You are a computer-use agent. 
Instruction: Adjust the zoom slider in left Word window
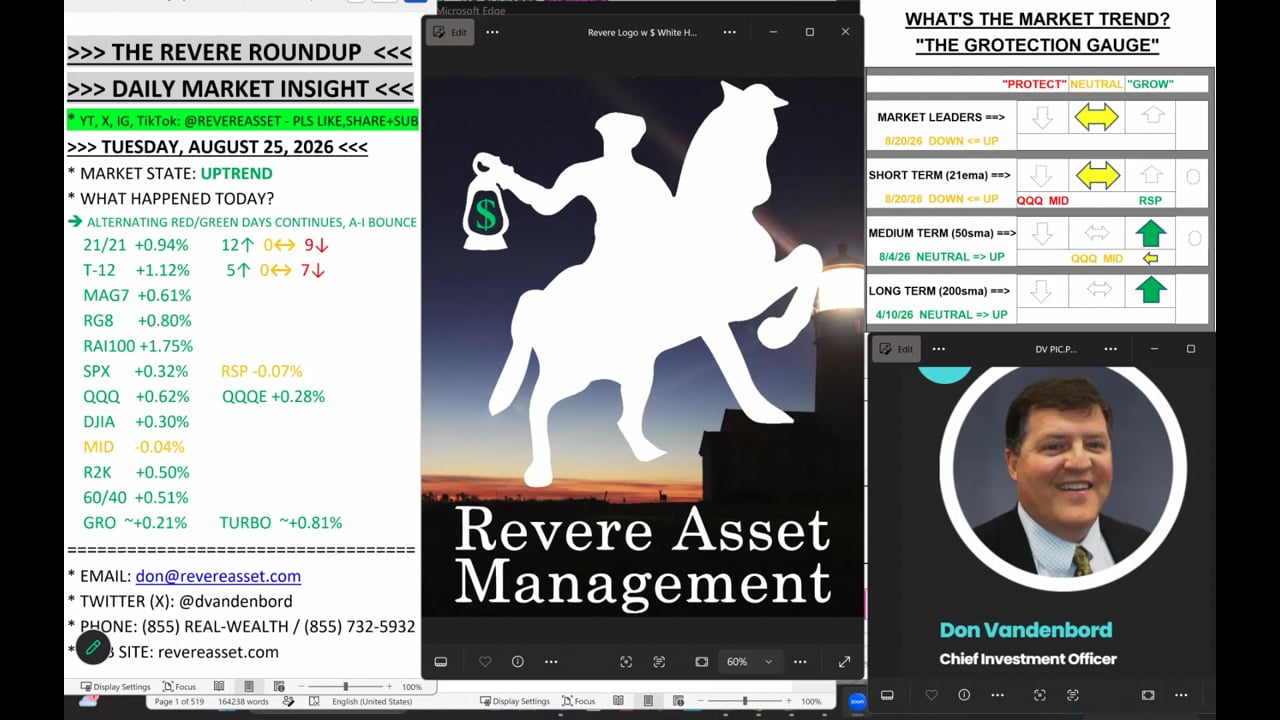[x=346, y=687]
